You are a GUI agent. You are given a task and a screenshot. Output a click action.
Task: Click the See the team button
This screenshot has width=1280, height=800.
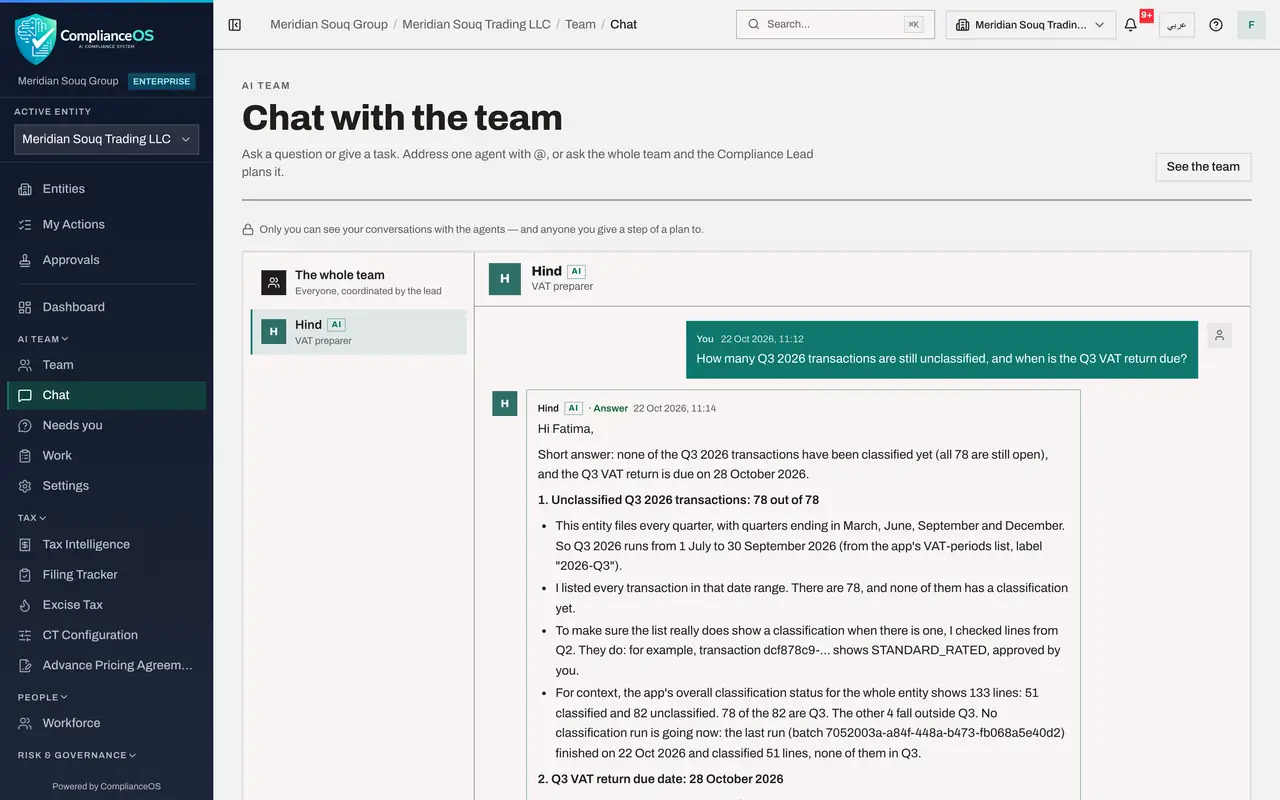click(x=1203, y=167)
